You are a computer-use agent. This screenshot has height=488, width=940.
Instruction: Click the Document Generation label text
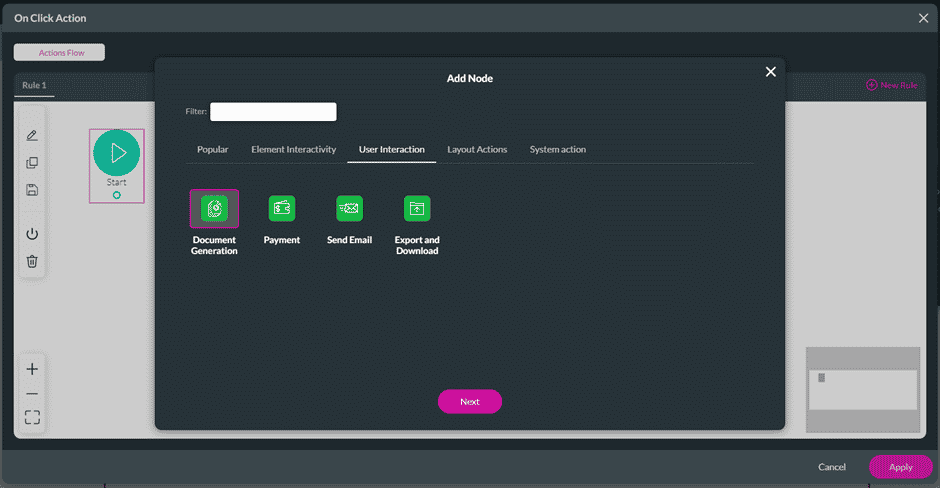[214, 245]
